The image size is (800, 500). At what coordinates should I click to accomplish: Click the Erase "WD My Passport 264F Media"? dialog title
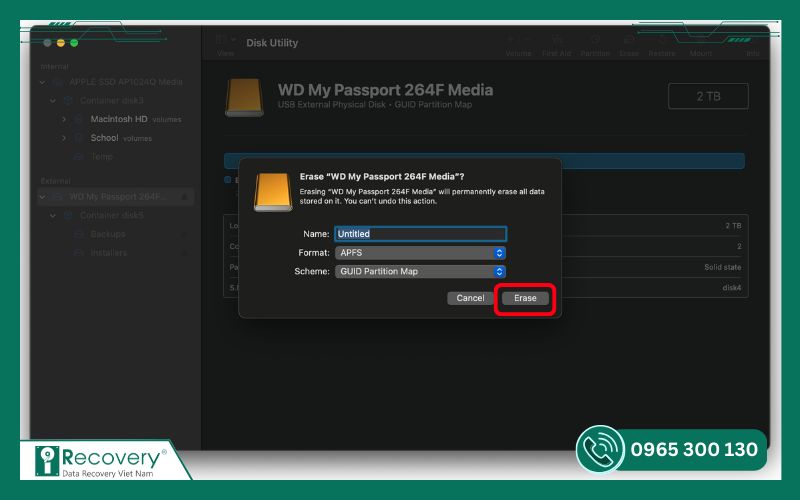click(x=382, y=177)
